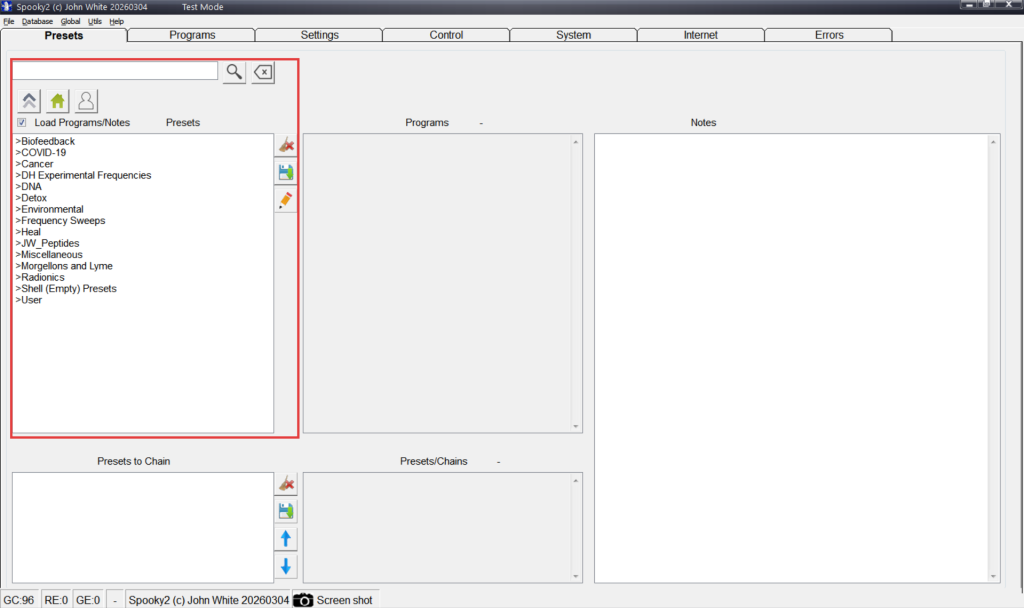The height and width of the screenshot is (608, 1024).
Task: Click into the preset search text field
Action: click(115, 71)
